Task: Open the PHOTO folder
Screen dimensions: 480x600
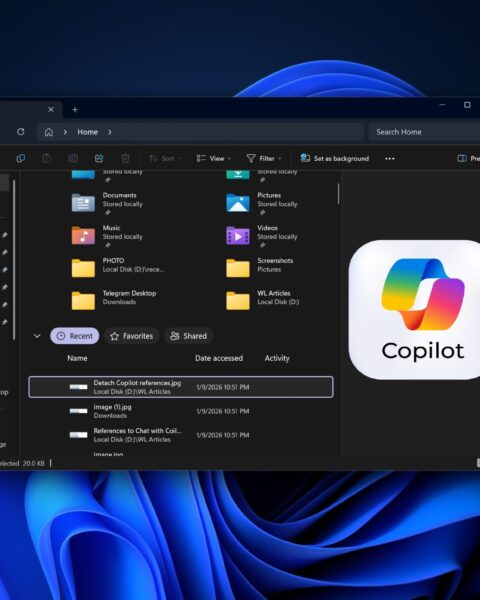Action: 118,267
